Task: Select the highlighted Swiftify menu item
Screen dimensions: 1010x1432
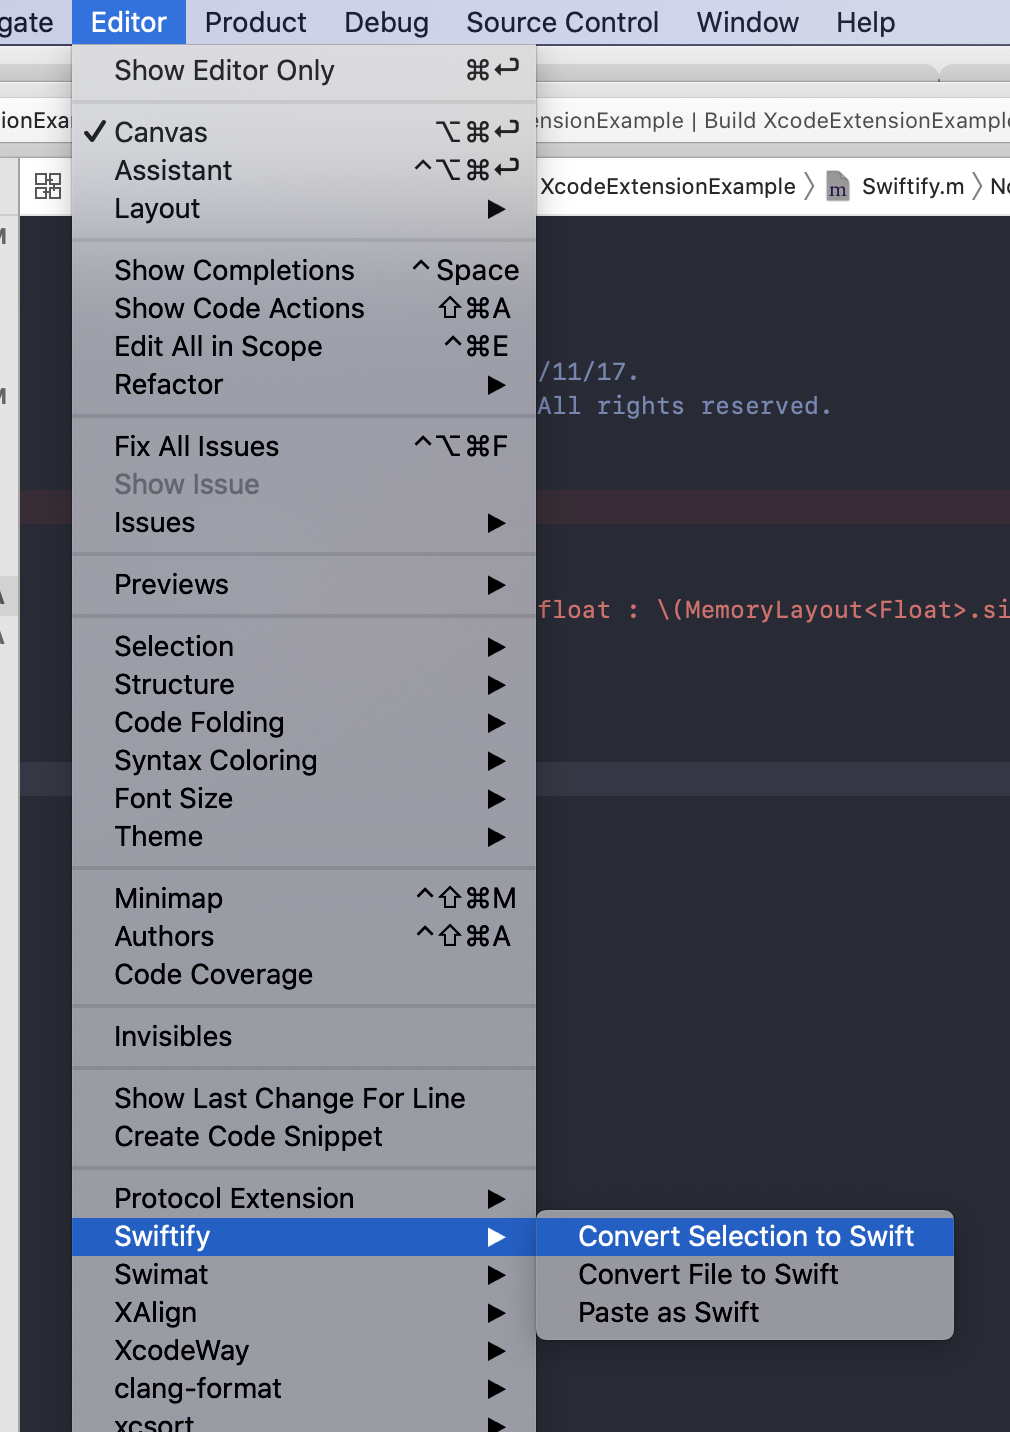Action: pos(304,1236)
